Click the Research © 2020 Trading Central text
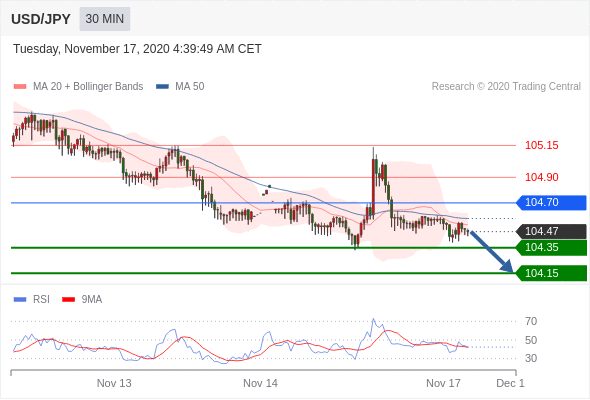The image size is (590, 400). [x=506, y=87]
